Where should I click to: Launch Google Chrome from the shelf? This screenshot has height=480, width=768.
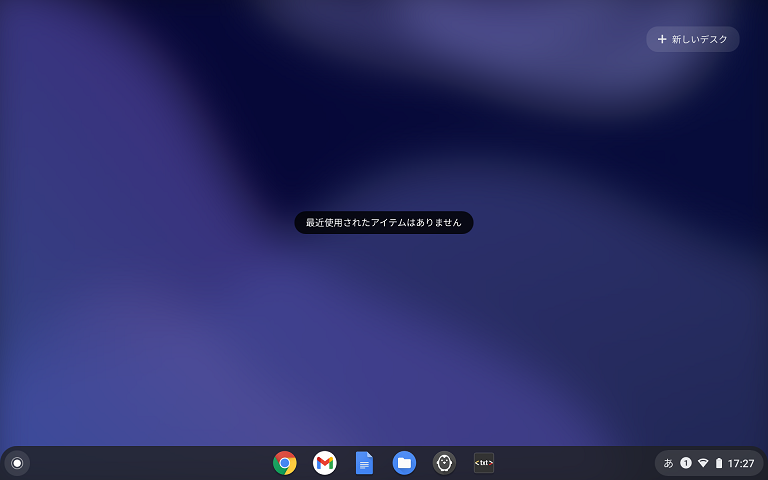[285, 463]
